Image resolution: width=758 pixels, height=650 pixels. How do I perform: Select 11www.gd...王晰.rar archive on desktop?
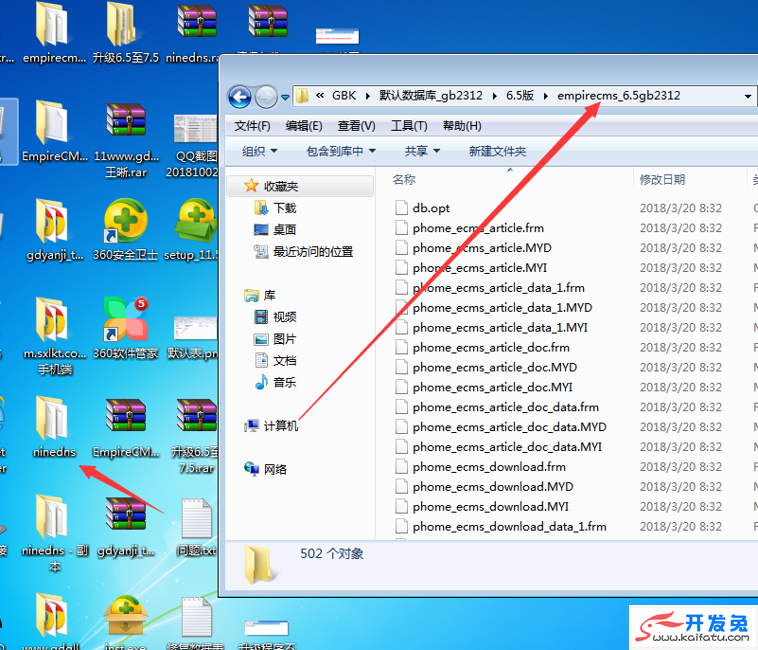[126, 140]
